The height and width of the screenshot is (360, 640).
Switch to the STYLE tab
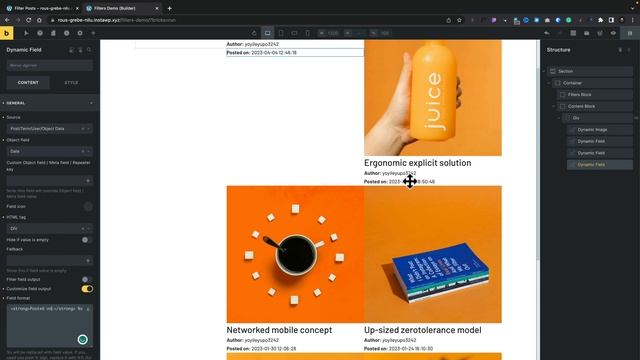coord(71,82)
